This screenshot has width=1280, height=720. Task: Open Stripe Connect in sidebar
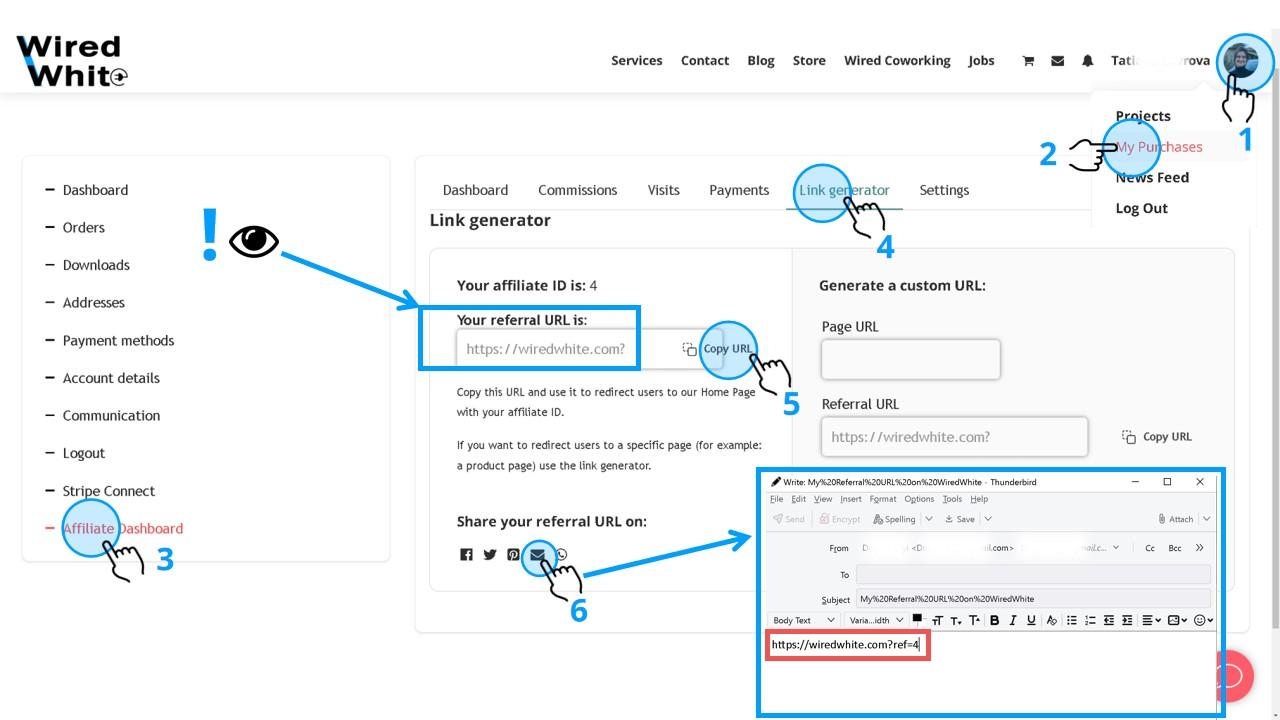109,491
